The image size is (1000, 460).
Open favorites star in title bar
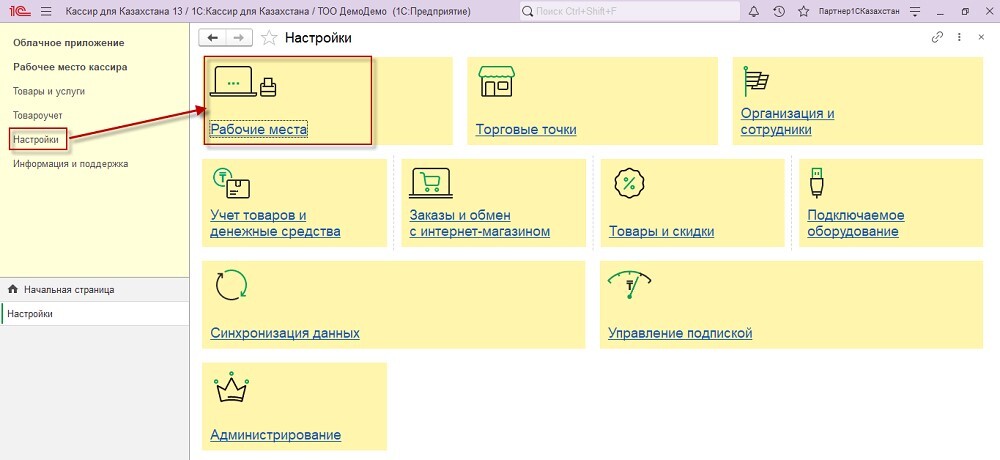pyautogui.click(x=804, y=11)
